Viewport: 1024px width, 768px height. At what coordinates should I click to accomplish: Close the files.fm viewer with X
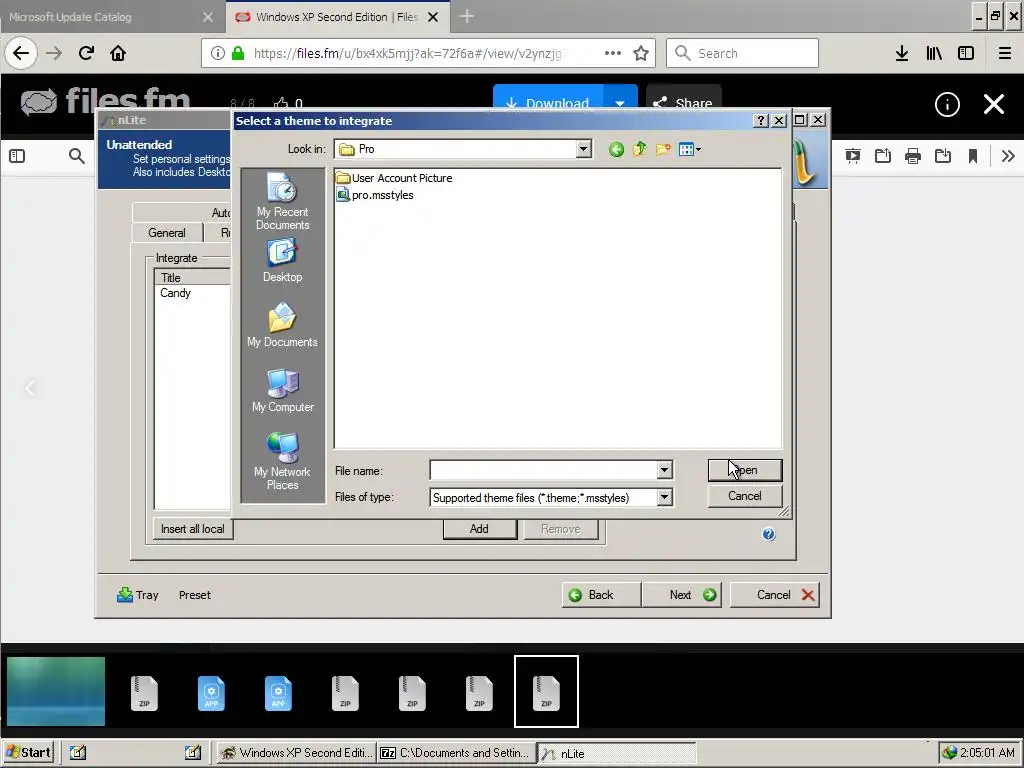(x=994, y=104)
